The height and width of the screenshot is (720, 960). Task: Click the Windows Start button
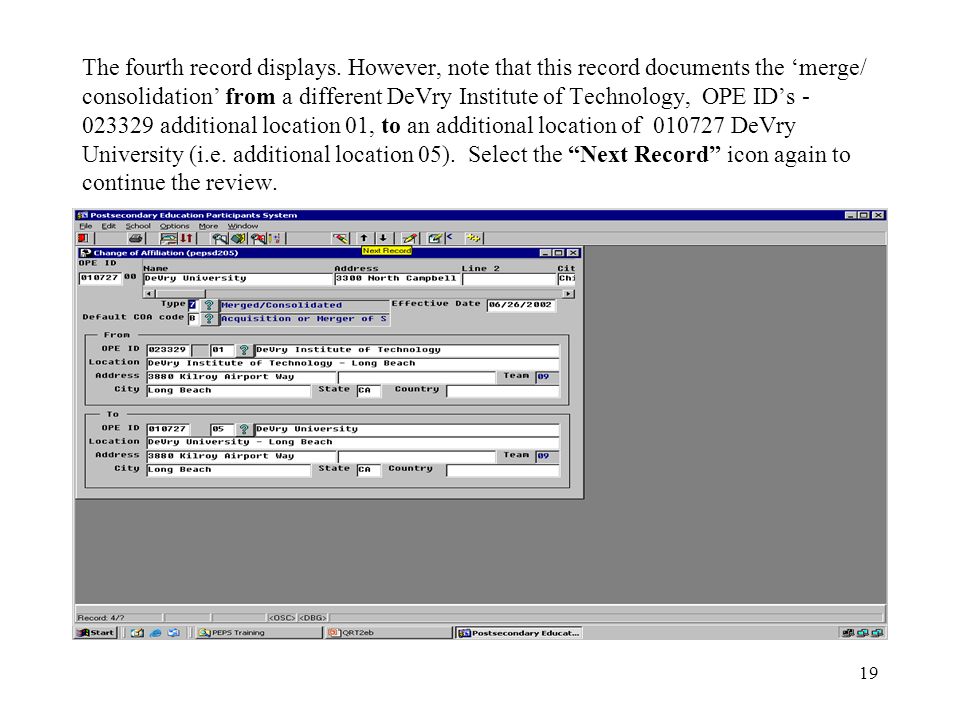click(x=96, y=632)
